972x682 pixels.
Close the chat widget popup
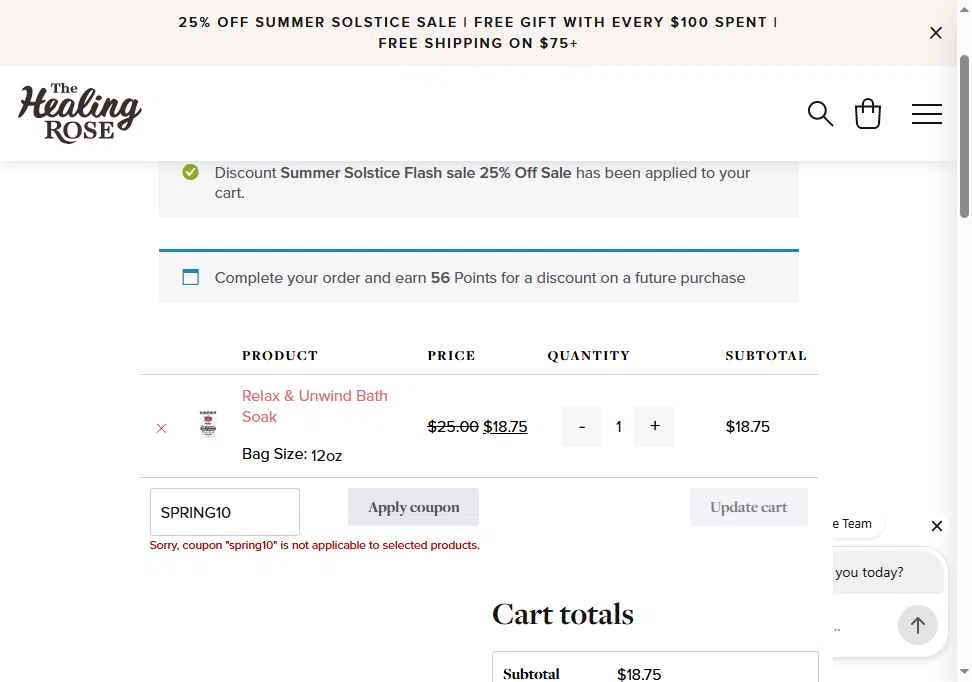[937, 526]
